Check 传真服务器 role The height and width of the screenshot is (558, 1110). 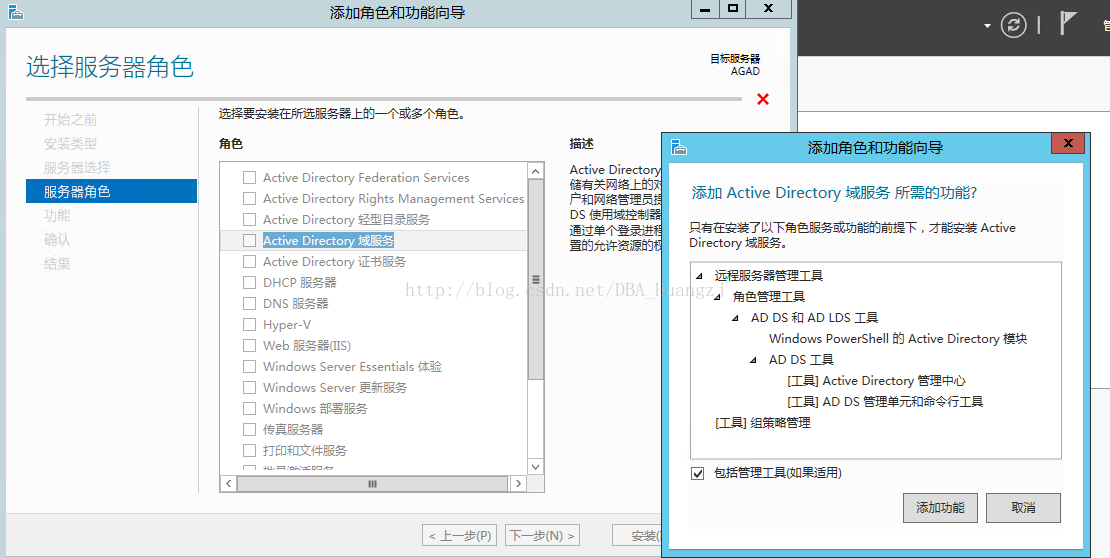(x=249, y=429)
